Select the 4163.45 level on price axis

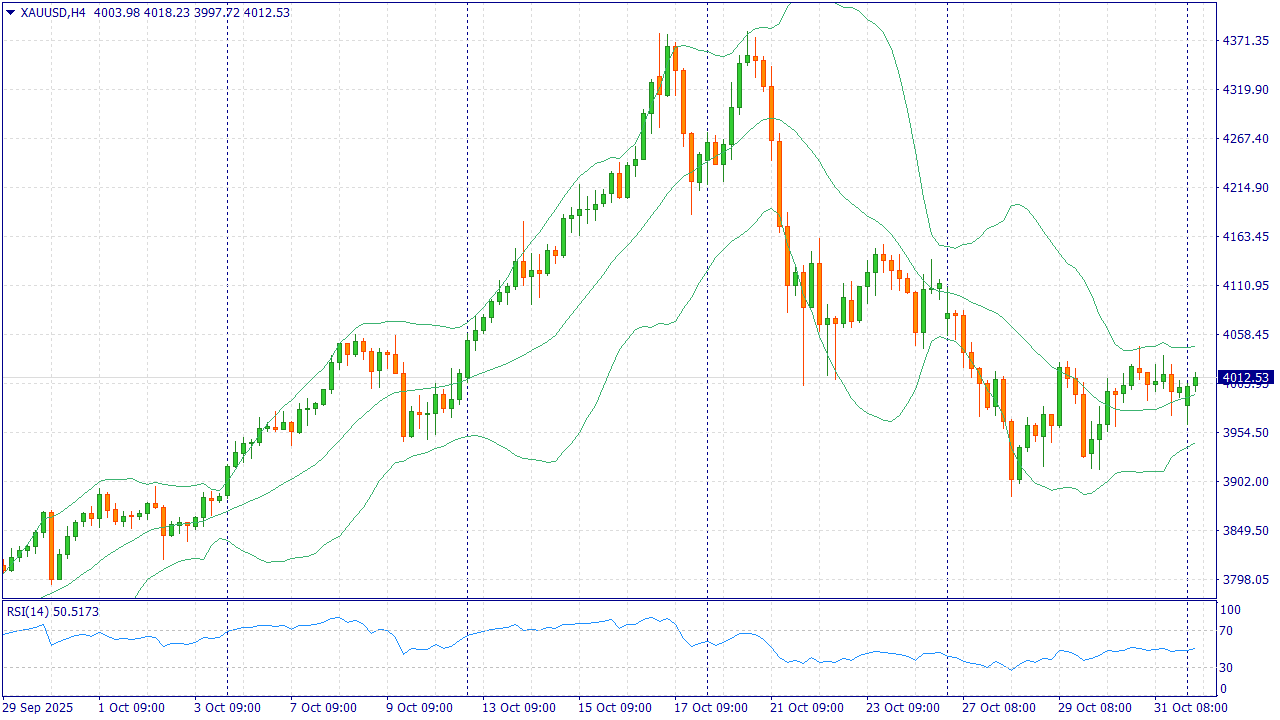[x=1245, y=237]
